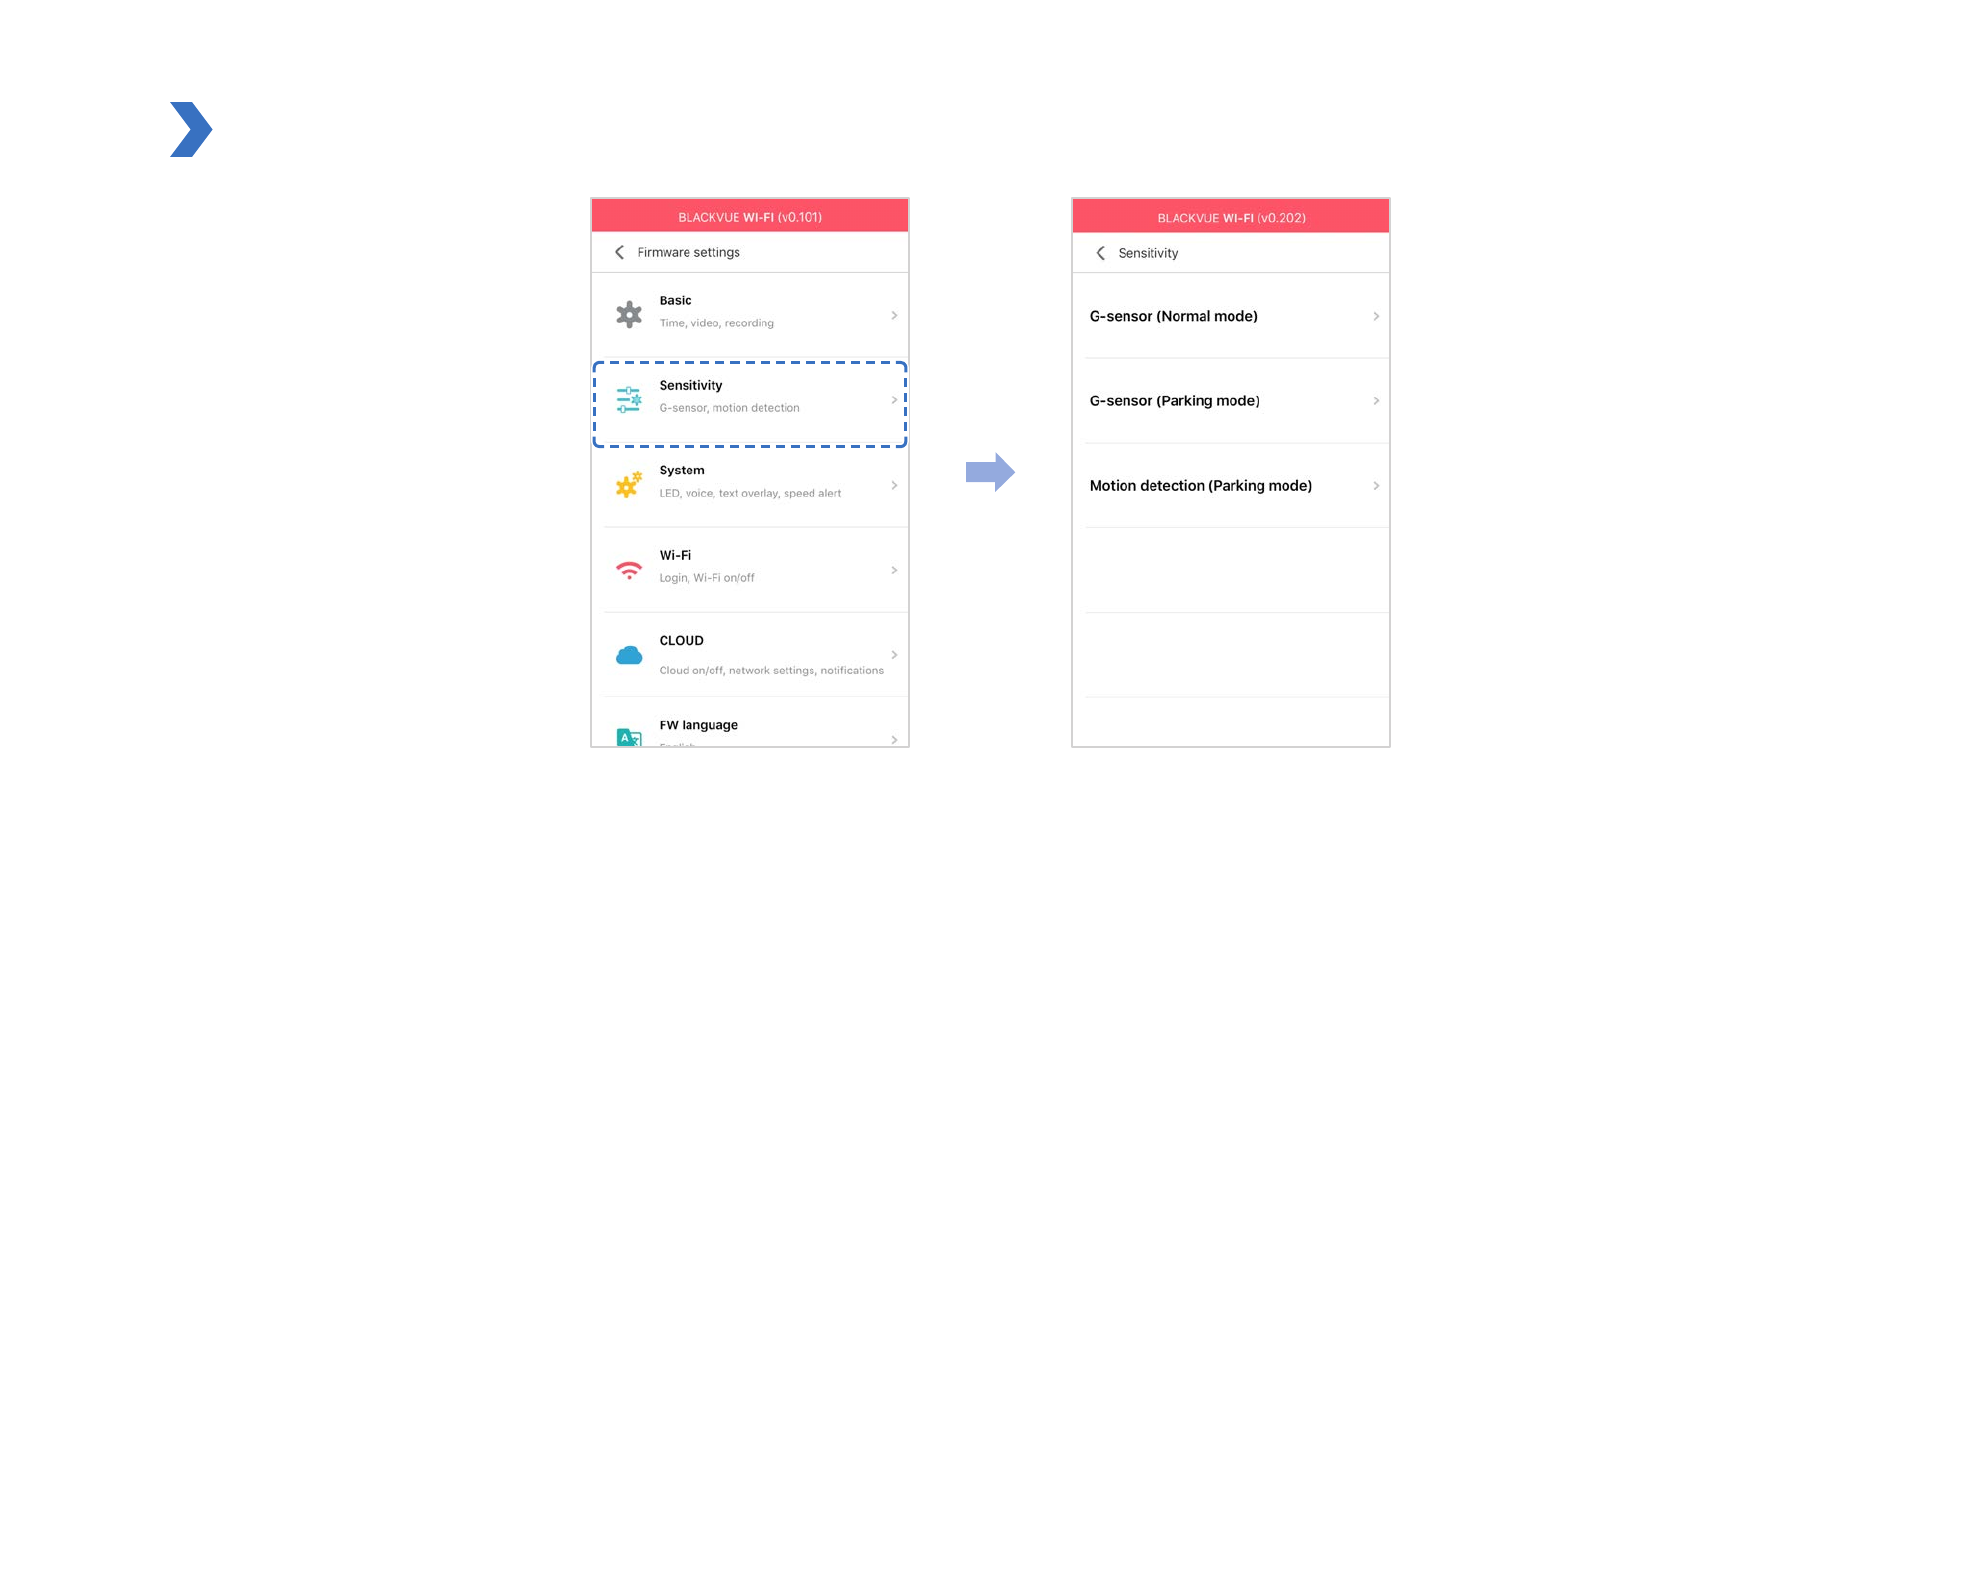Expand the System row chevron
This screenshot has height=1587, width=1984.
894,485
